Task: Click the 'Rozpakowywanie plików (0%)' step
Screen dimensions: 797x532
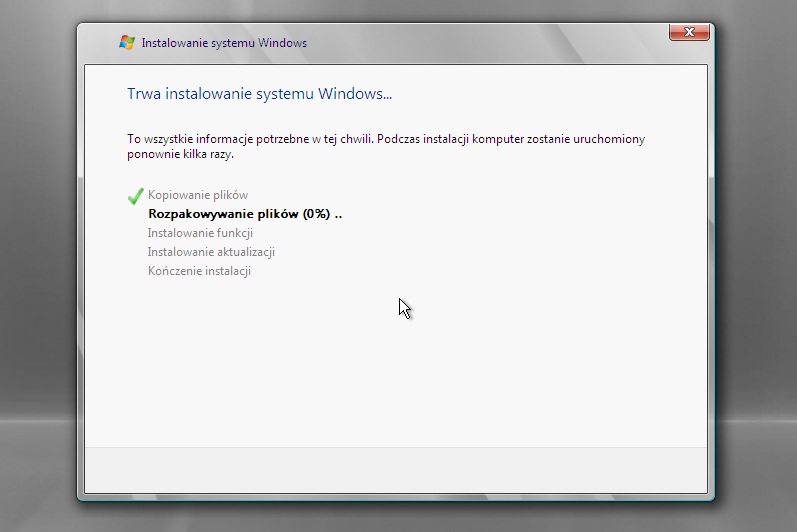Action: click(245, 214)
